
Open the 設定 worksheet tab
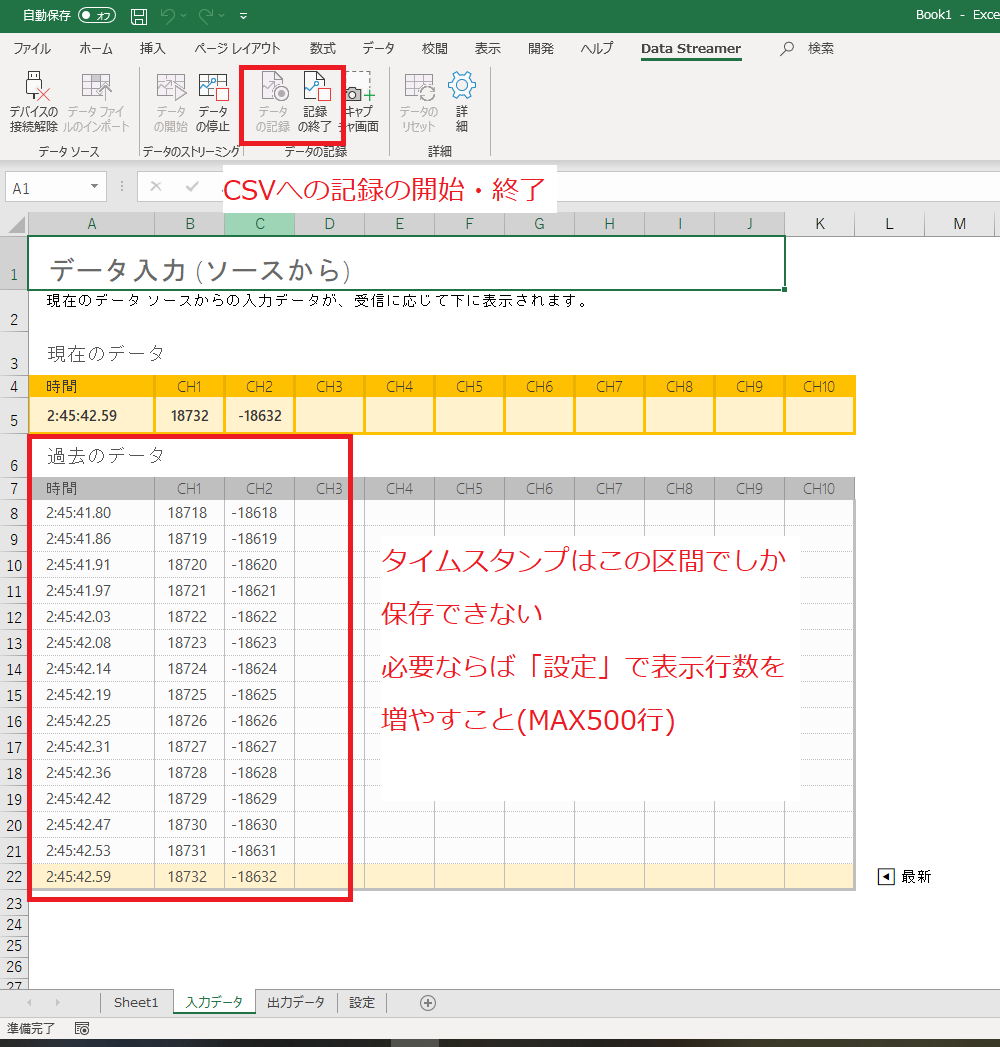tap(361, 1002)
